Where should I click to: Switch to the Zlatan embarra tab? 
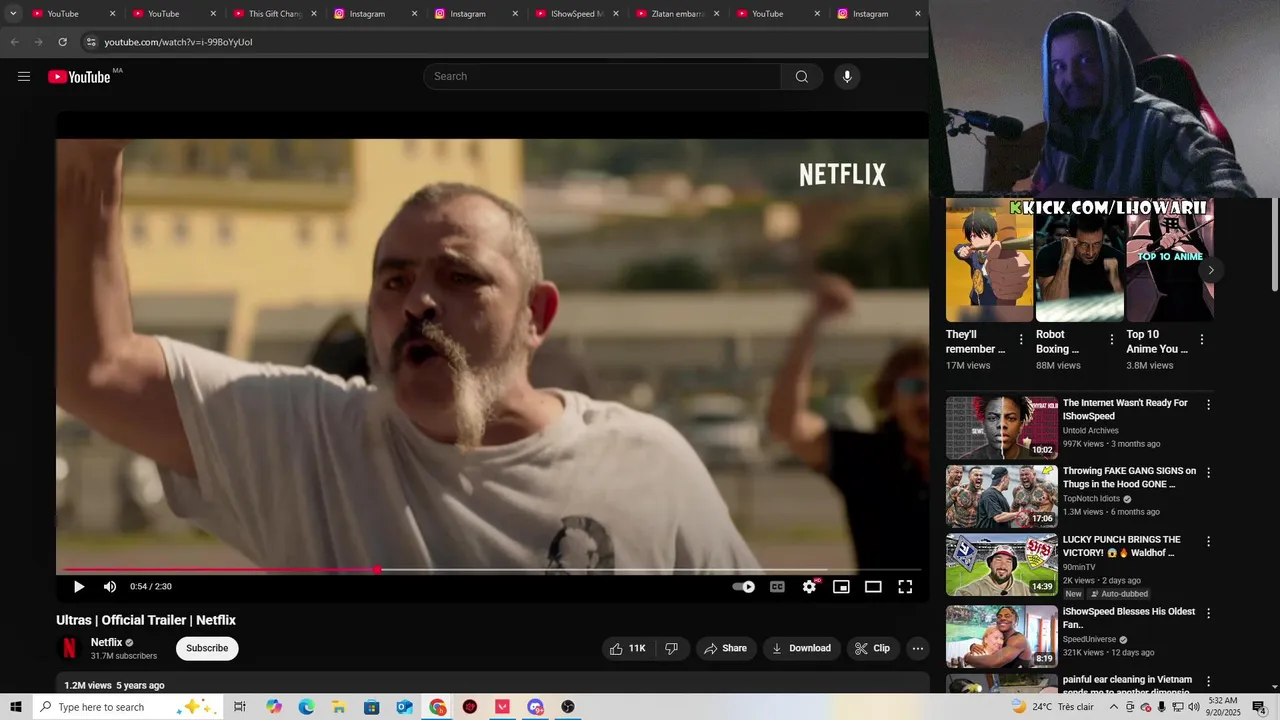(678, 14)
